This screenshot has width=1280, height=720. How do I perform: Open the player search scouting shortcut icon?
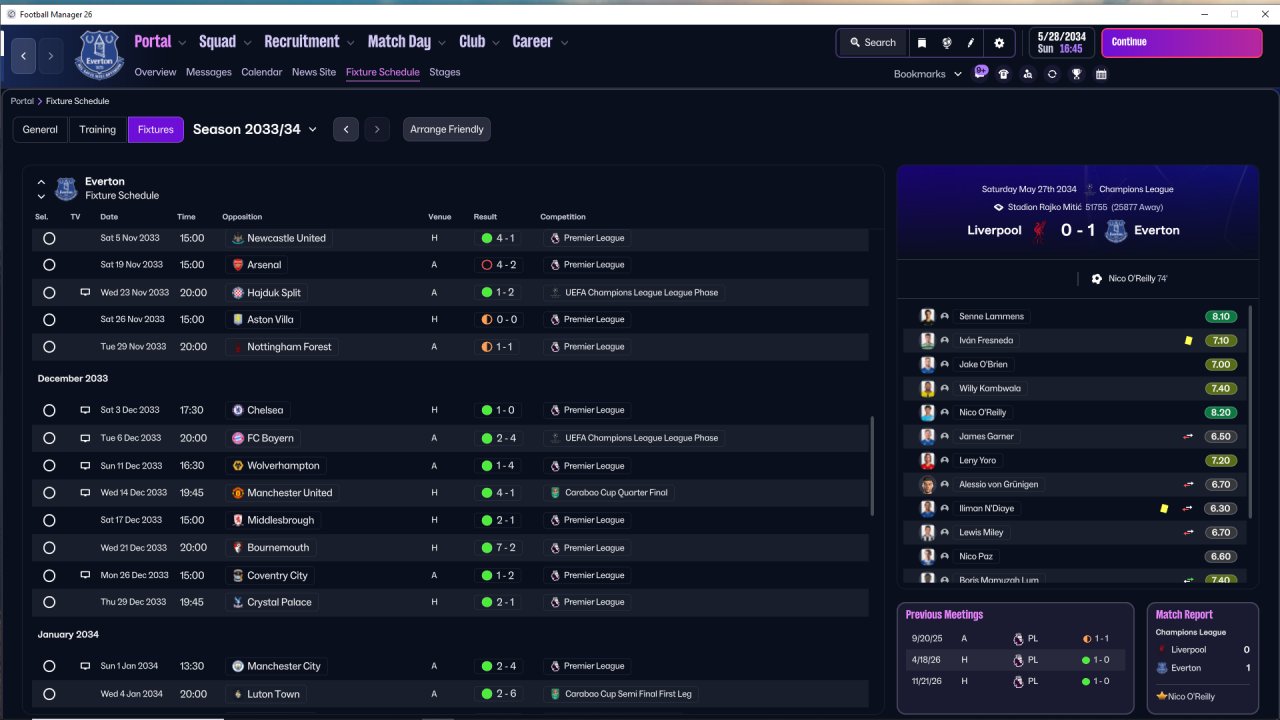pos(1028,74)
